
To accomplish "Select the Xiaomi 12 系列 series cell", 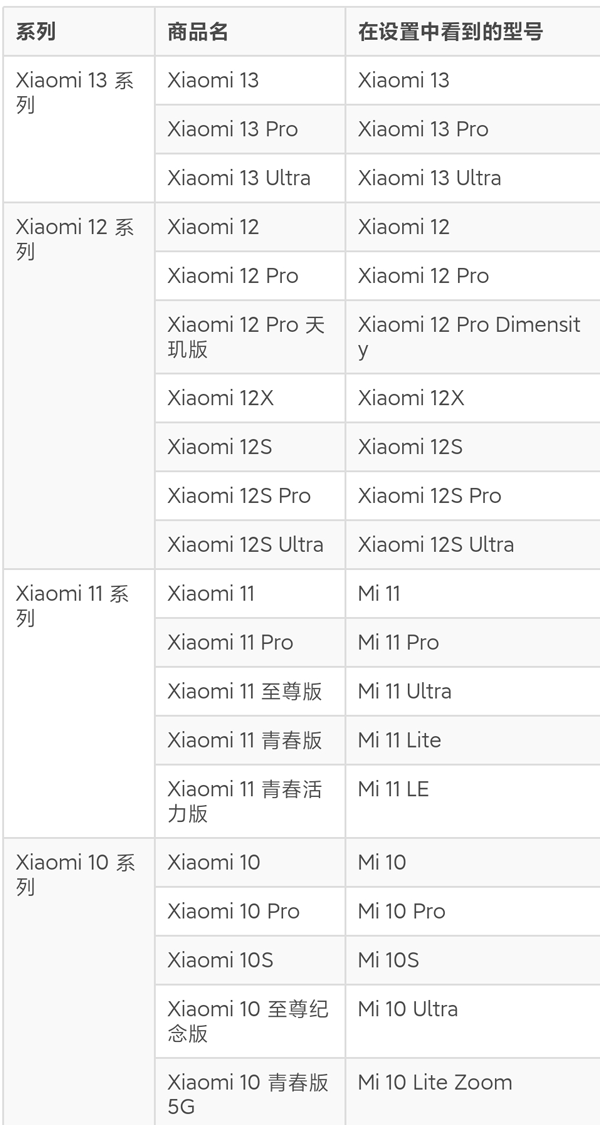I will 75,239.
